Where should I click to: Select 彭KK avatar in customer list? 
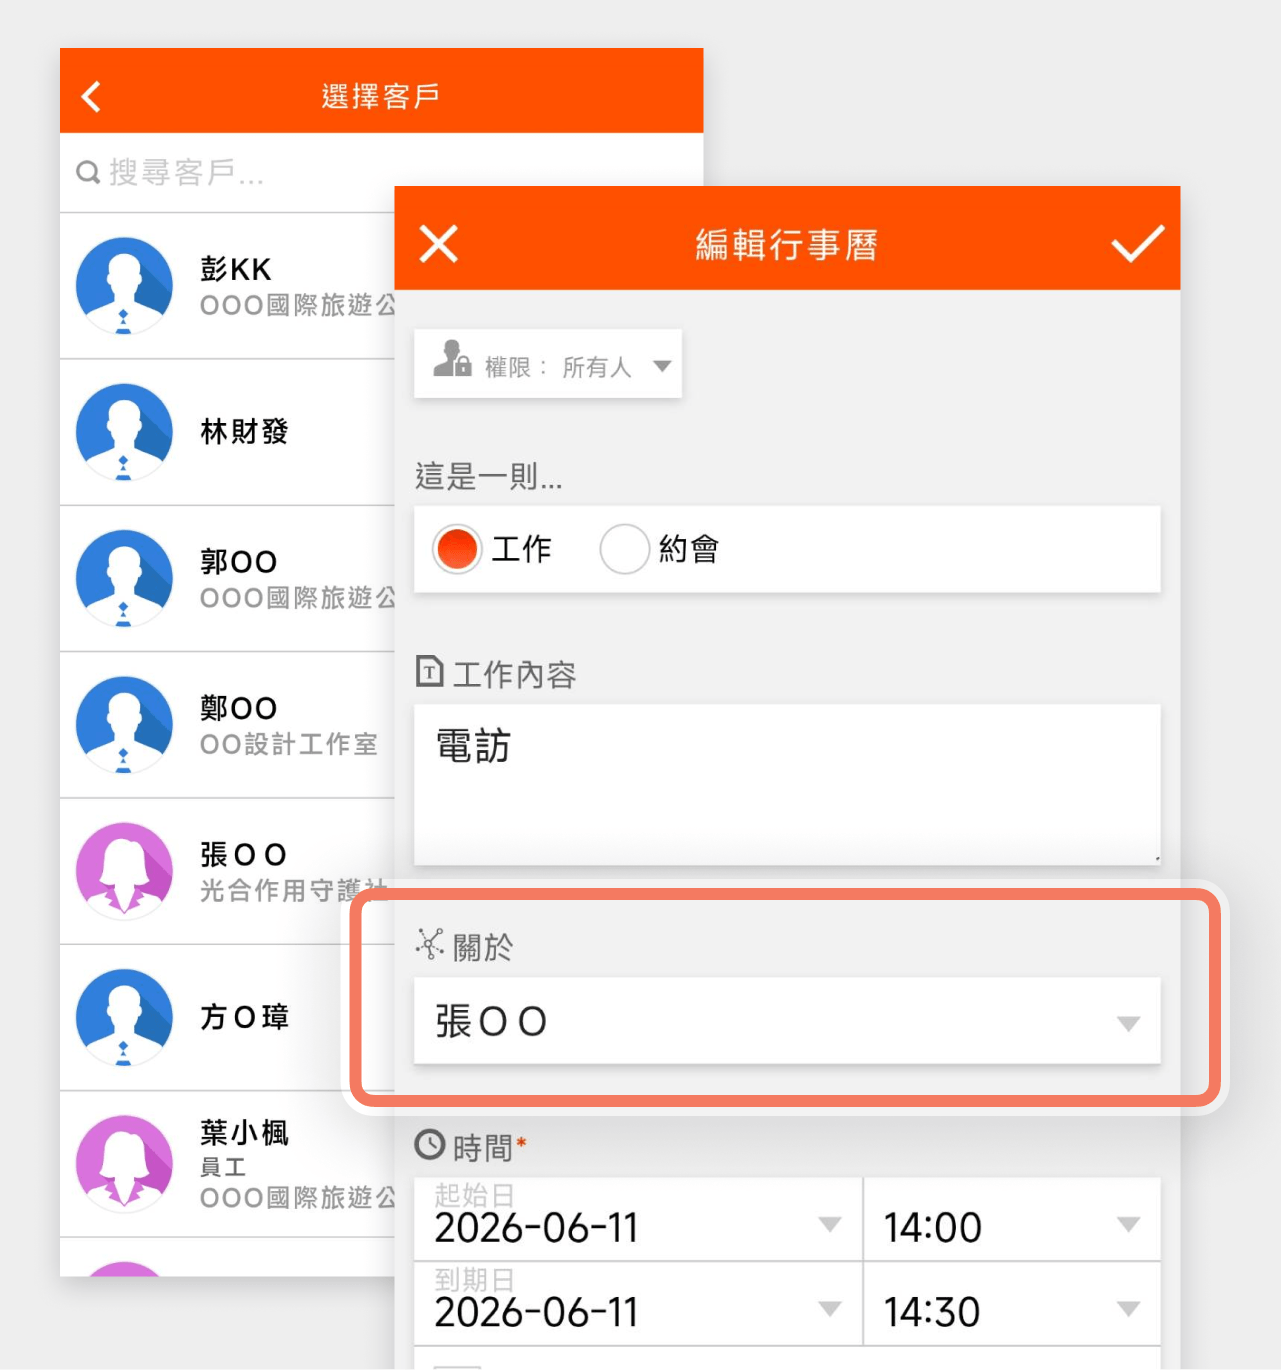pos(124,285)
